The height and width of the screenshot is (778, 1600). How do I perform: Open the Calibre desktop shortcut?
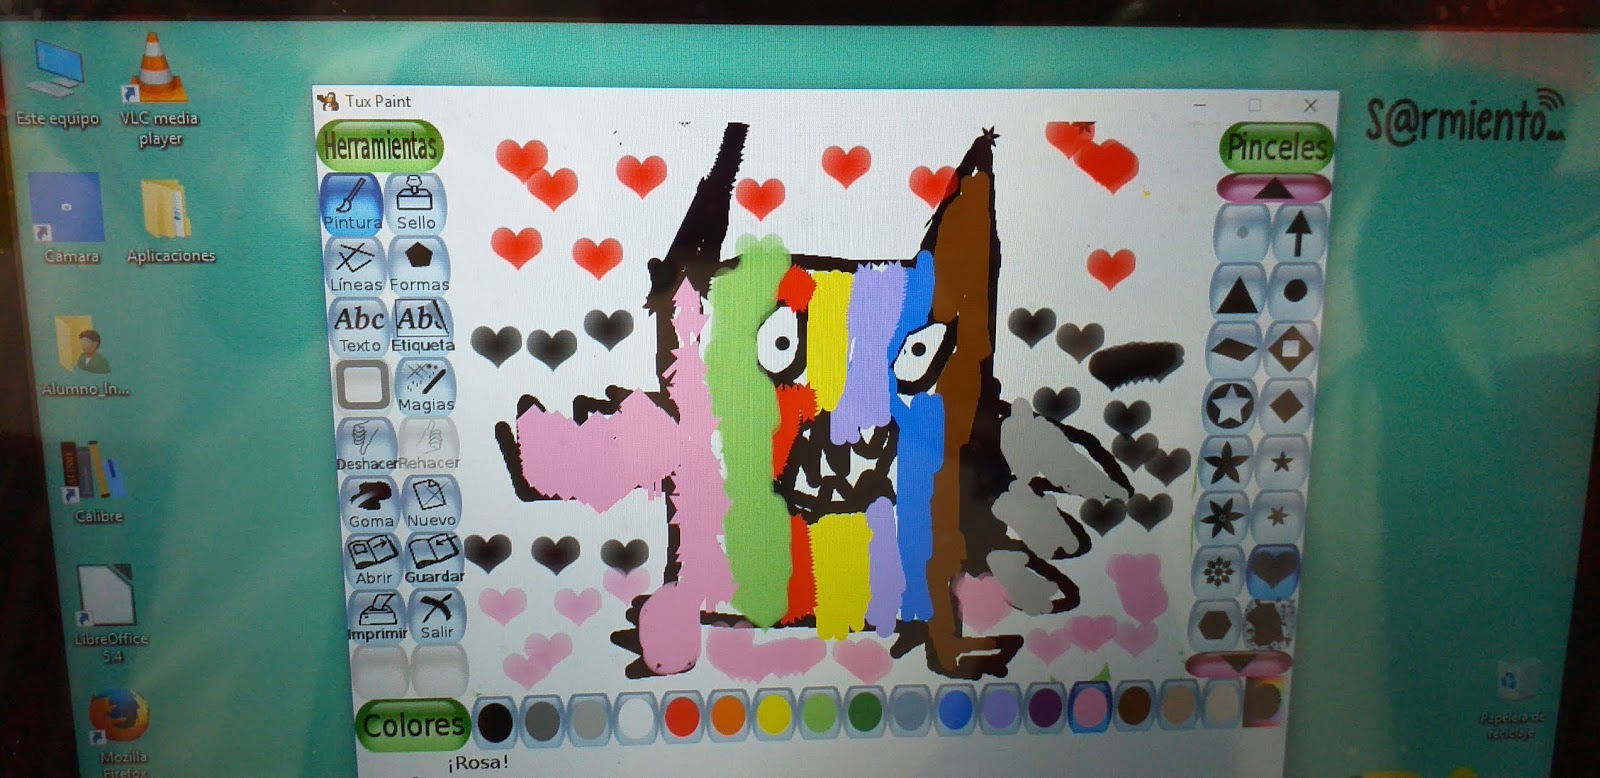point(97,482)
